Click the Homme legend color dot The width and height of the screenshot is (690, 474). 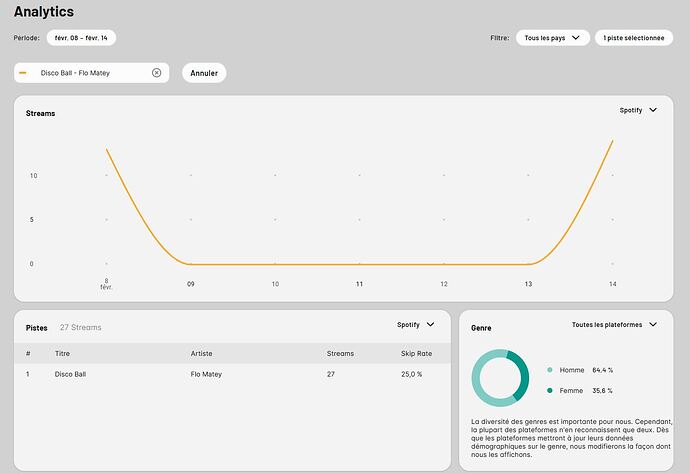(x=550, y=370)
